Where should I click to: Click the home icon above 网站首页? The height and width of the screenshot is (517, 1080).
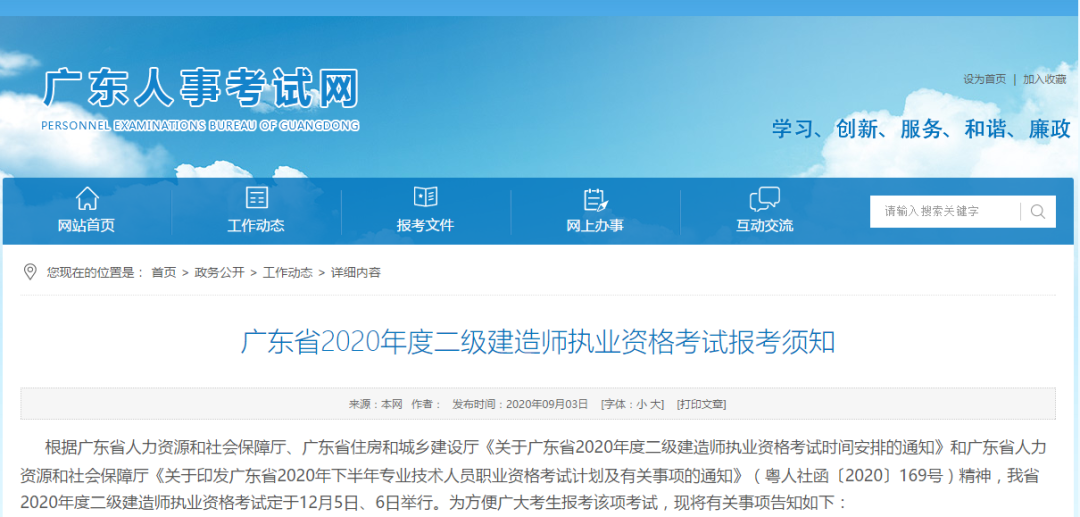point(87,198)
